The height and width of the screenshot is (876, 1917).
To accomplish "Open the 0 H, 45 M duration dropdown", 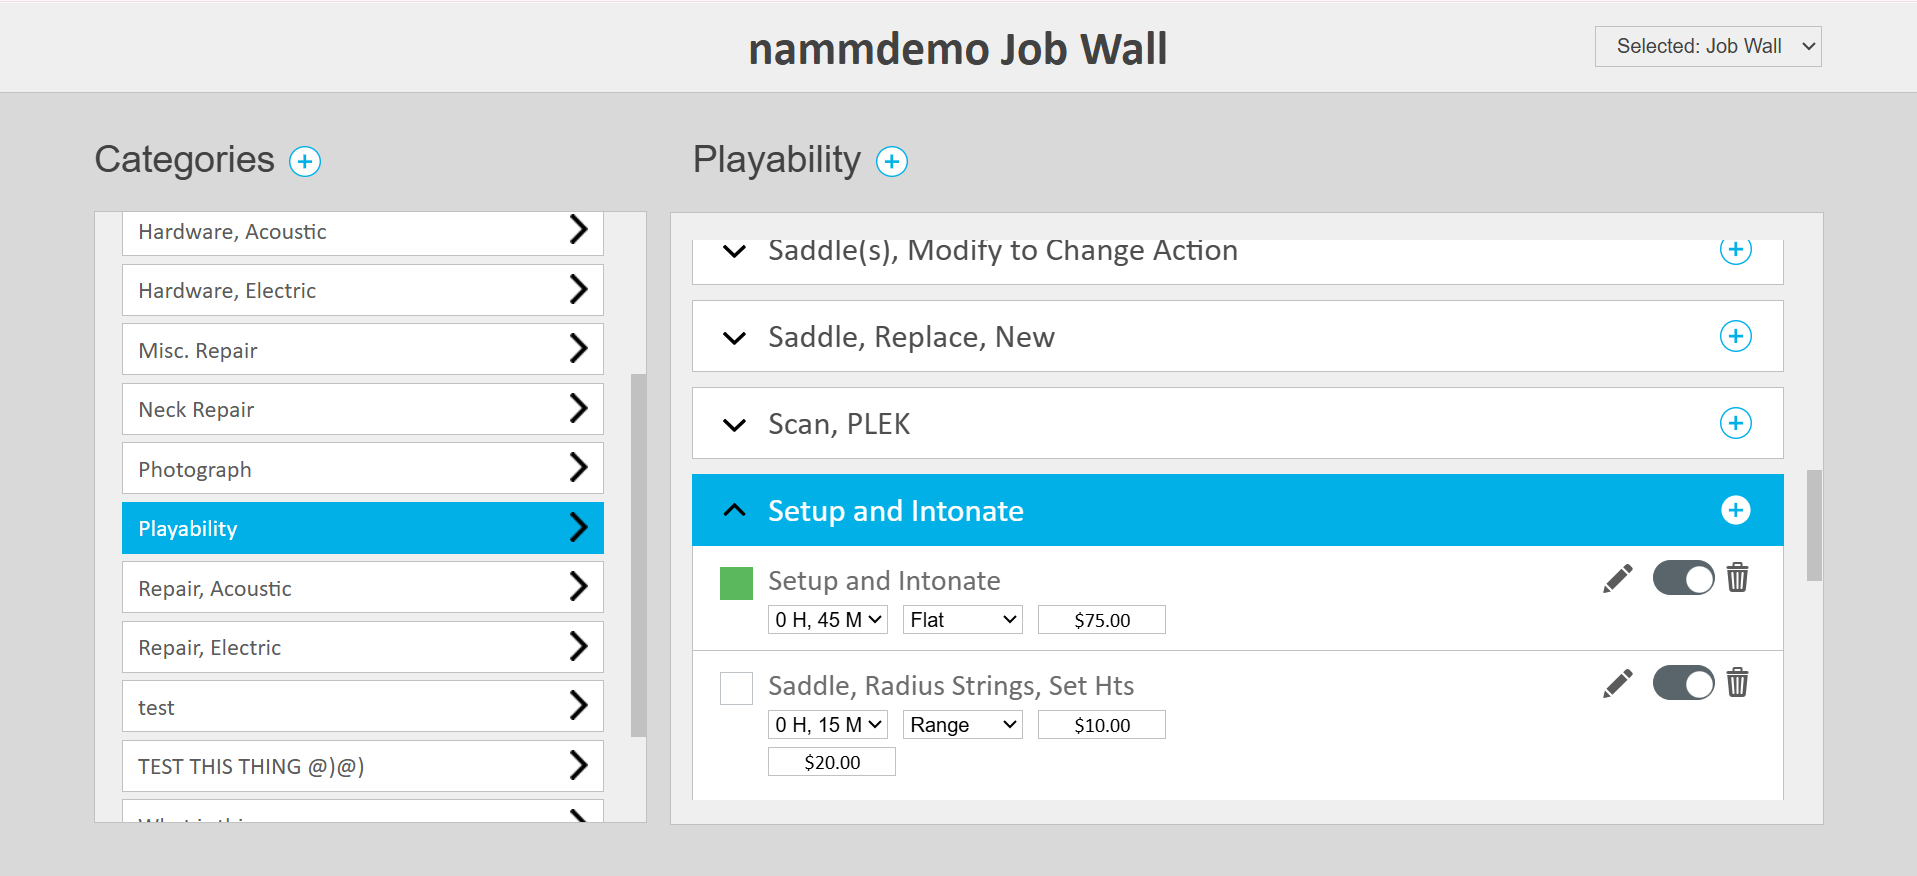I will coord(827,620).
